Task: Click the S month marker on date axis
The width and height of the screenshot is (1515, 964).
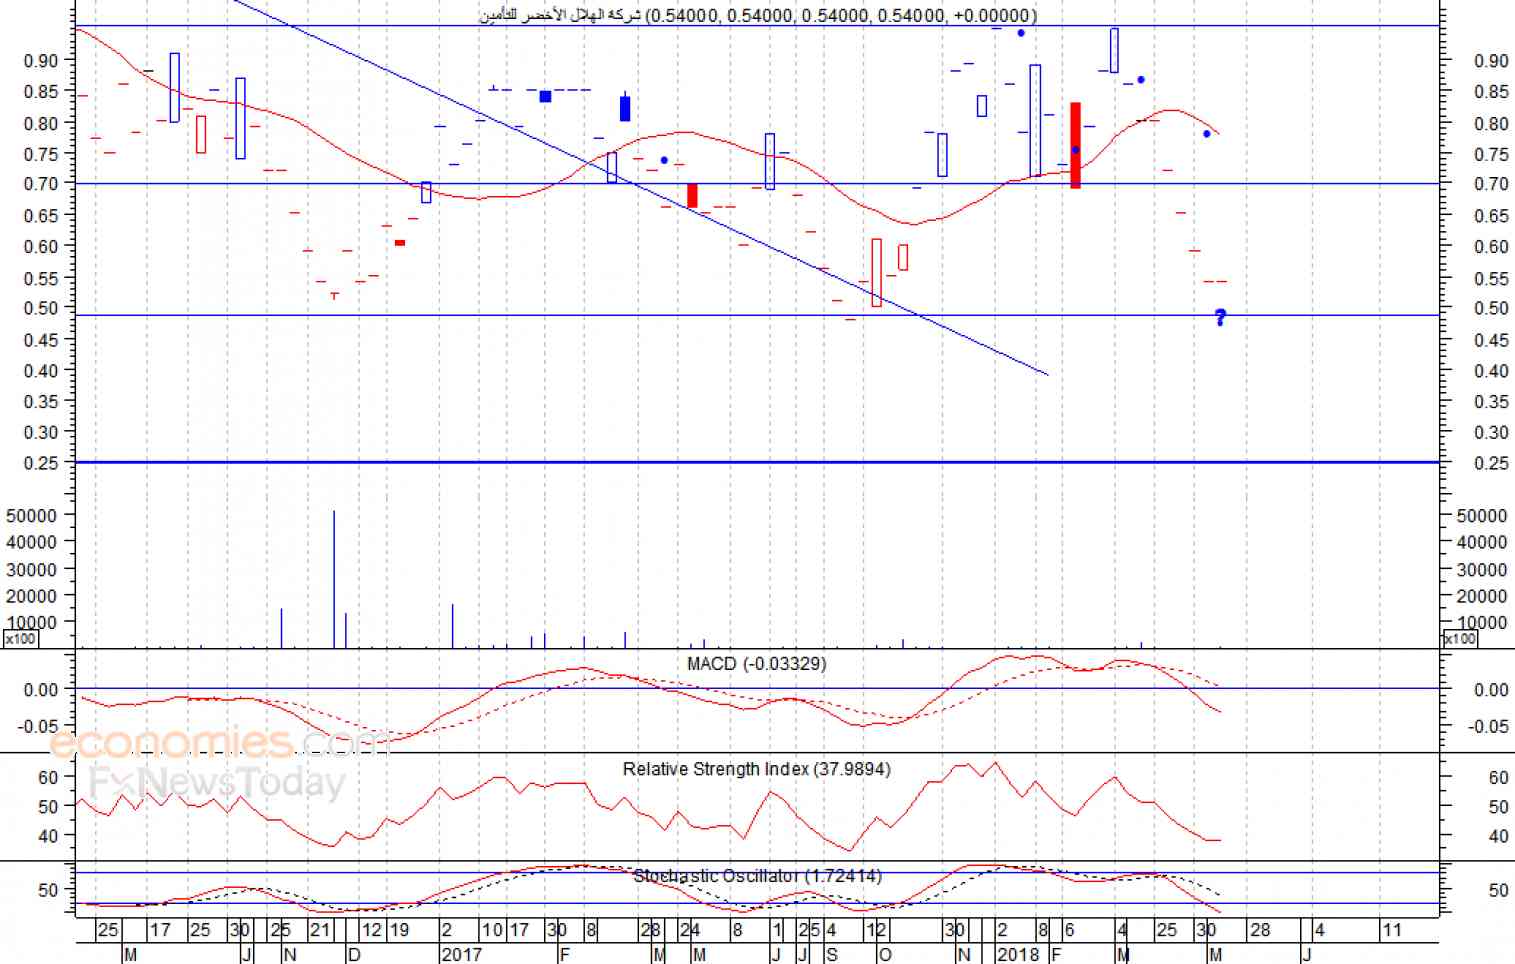Action: 832,954
